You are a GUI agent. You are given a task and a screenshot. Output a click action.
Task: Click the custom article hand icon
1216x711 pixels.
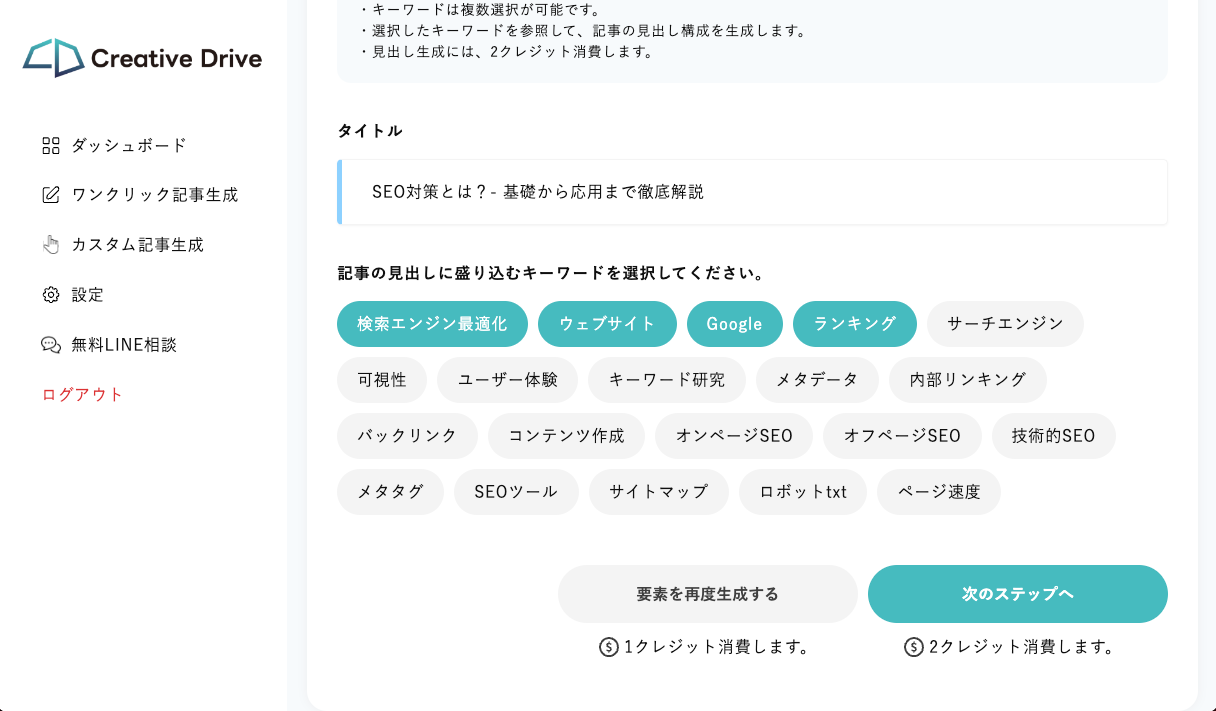(51, 245)
